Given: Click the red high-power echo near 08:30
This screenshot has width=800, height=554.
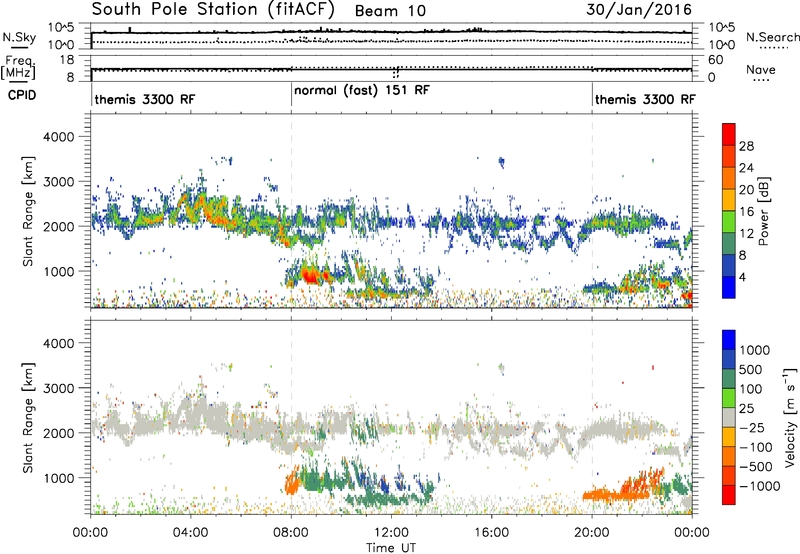Looking at the screenshot, I should click(x=310, y=276).
